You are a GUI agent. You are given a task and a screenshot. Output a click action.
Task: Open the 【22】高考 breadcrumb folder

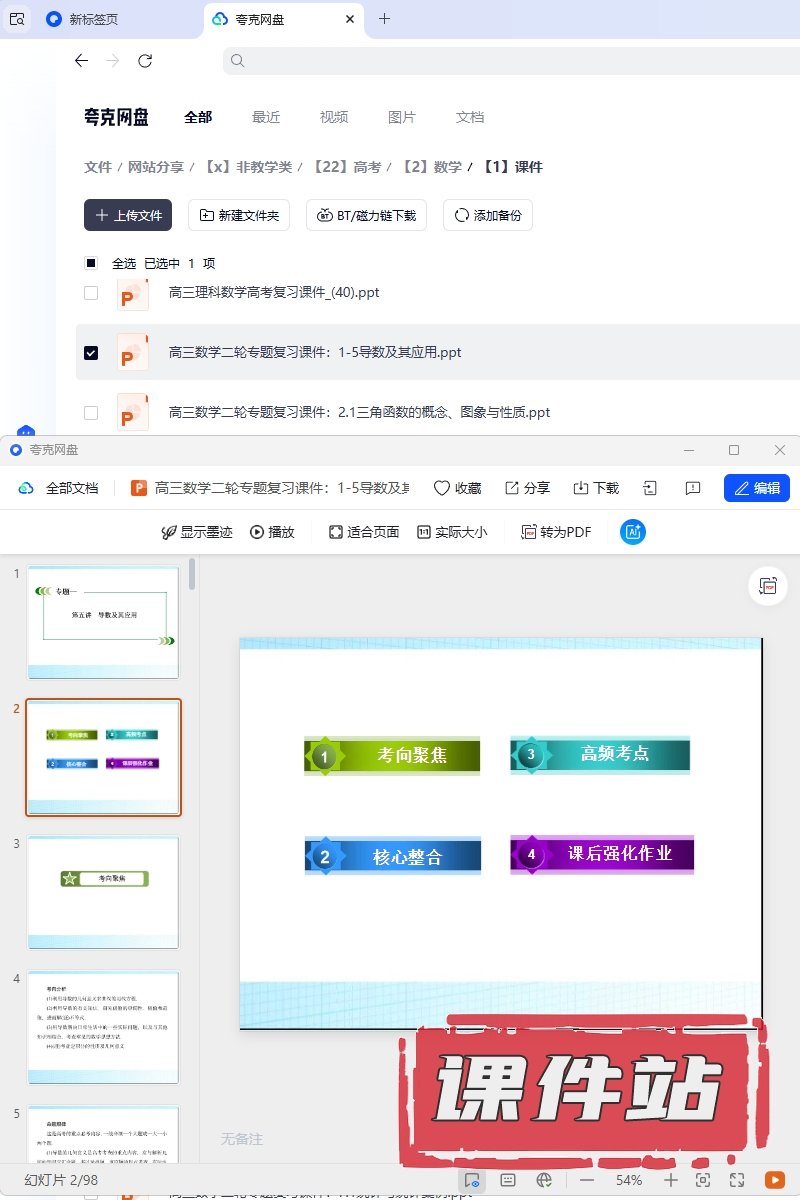point(346,167)
